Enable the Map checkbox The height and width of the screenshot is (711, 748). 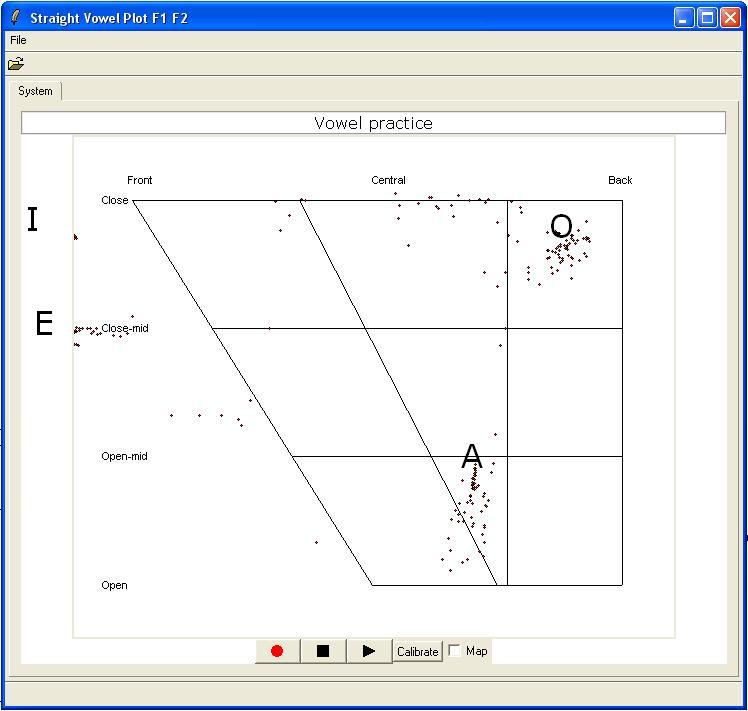pos(455,651)
